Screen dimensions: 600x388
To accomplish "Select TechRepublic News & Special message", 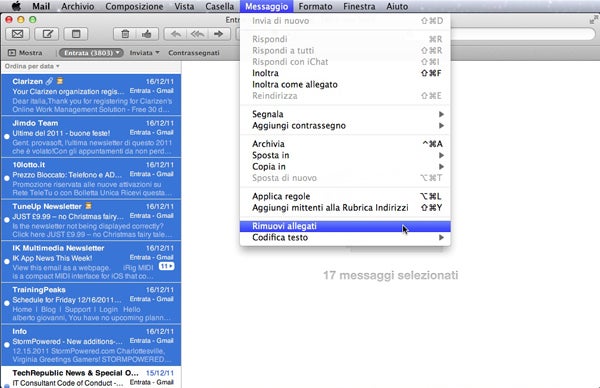I will click(91, 378).
